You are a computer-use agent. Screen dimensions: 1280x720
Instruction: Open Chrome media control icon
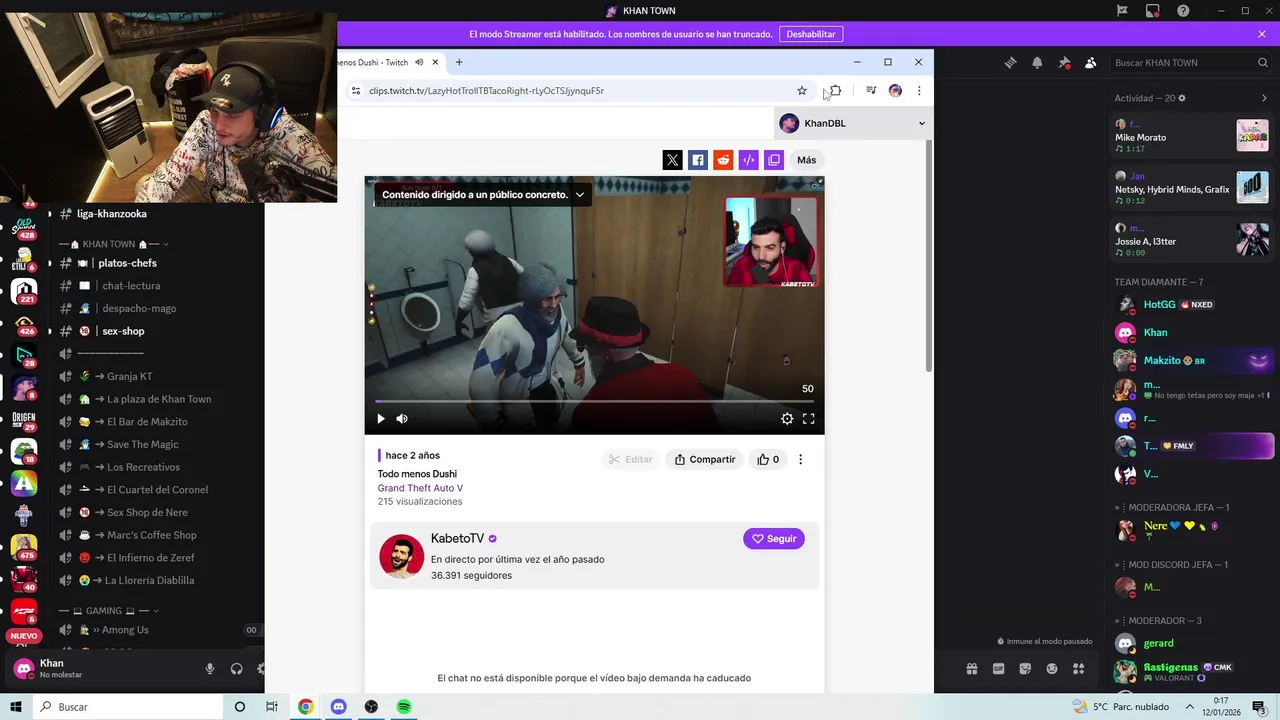pos(871,90)
